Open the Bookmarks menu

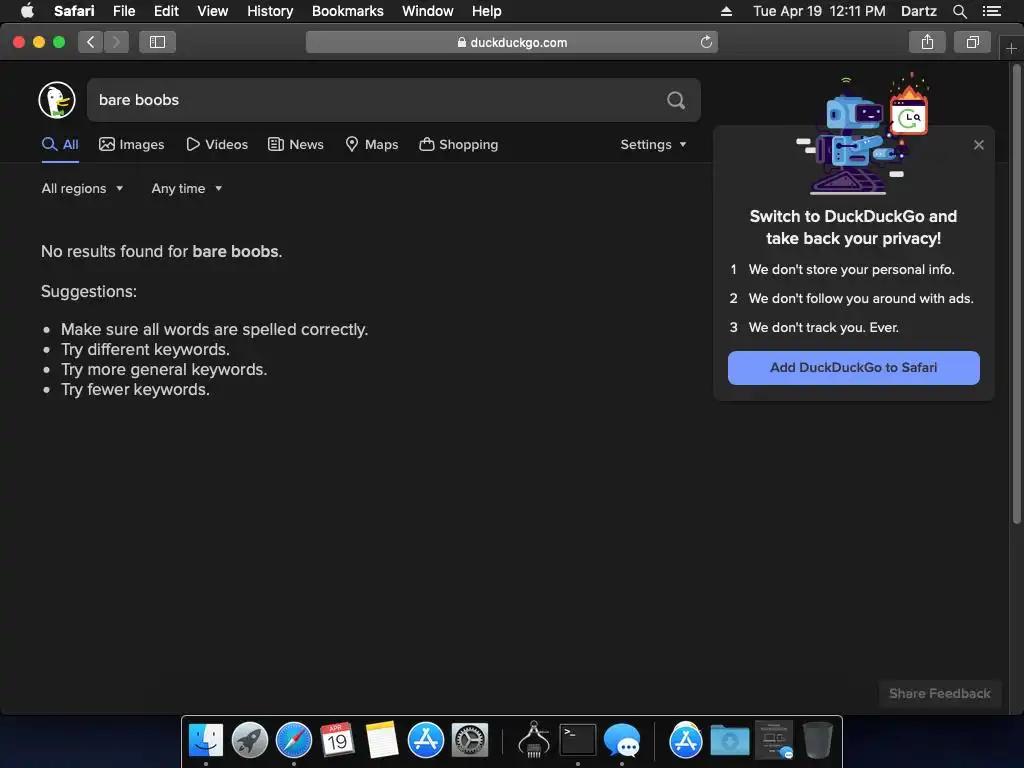click(347, 11)
